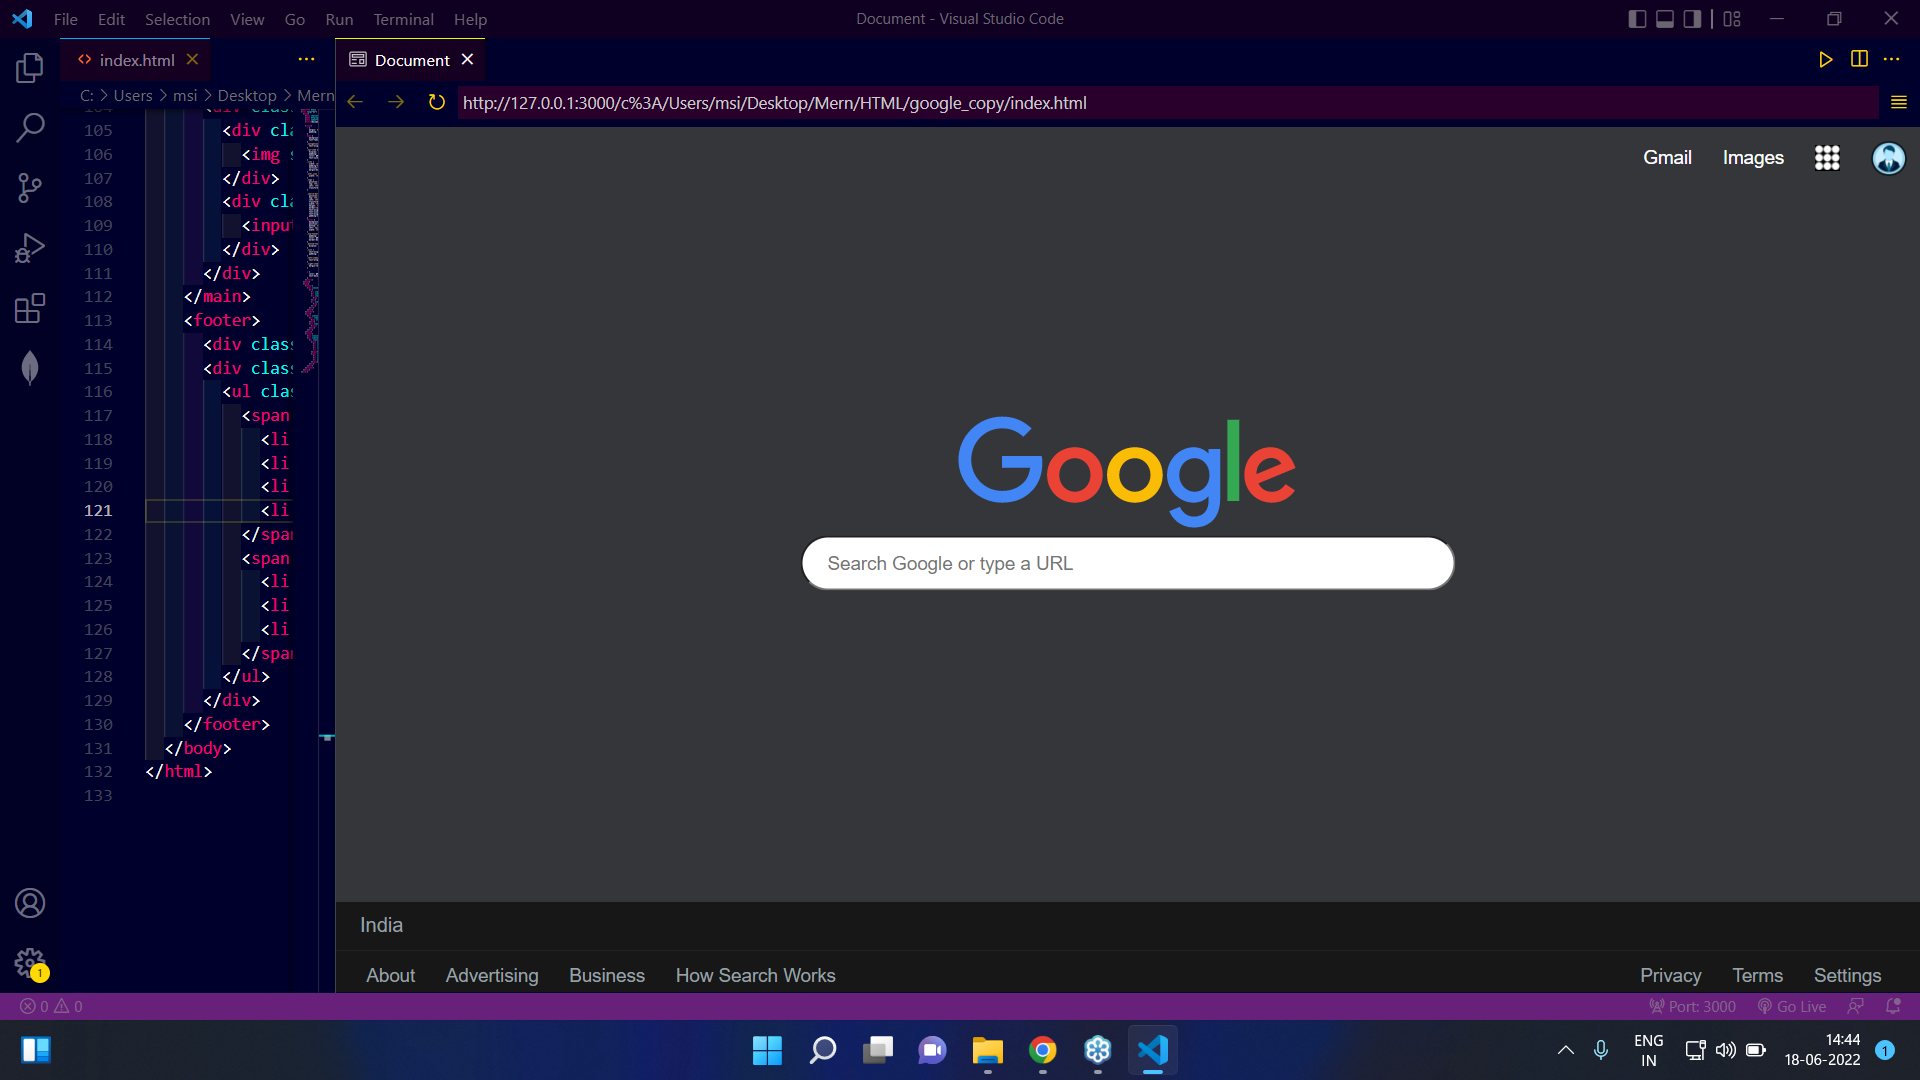The height and width of the screenshot is (1080, 1920).
Task: Refresh the browser preview
Action: [x=436, y=102]
